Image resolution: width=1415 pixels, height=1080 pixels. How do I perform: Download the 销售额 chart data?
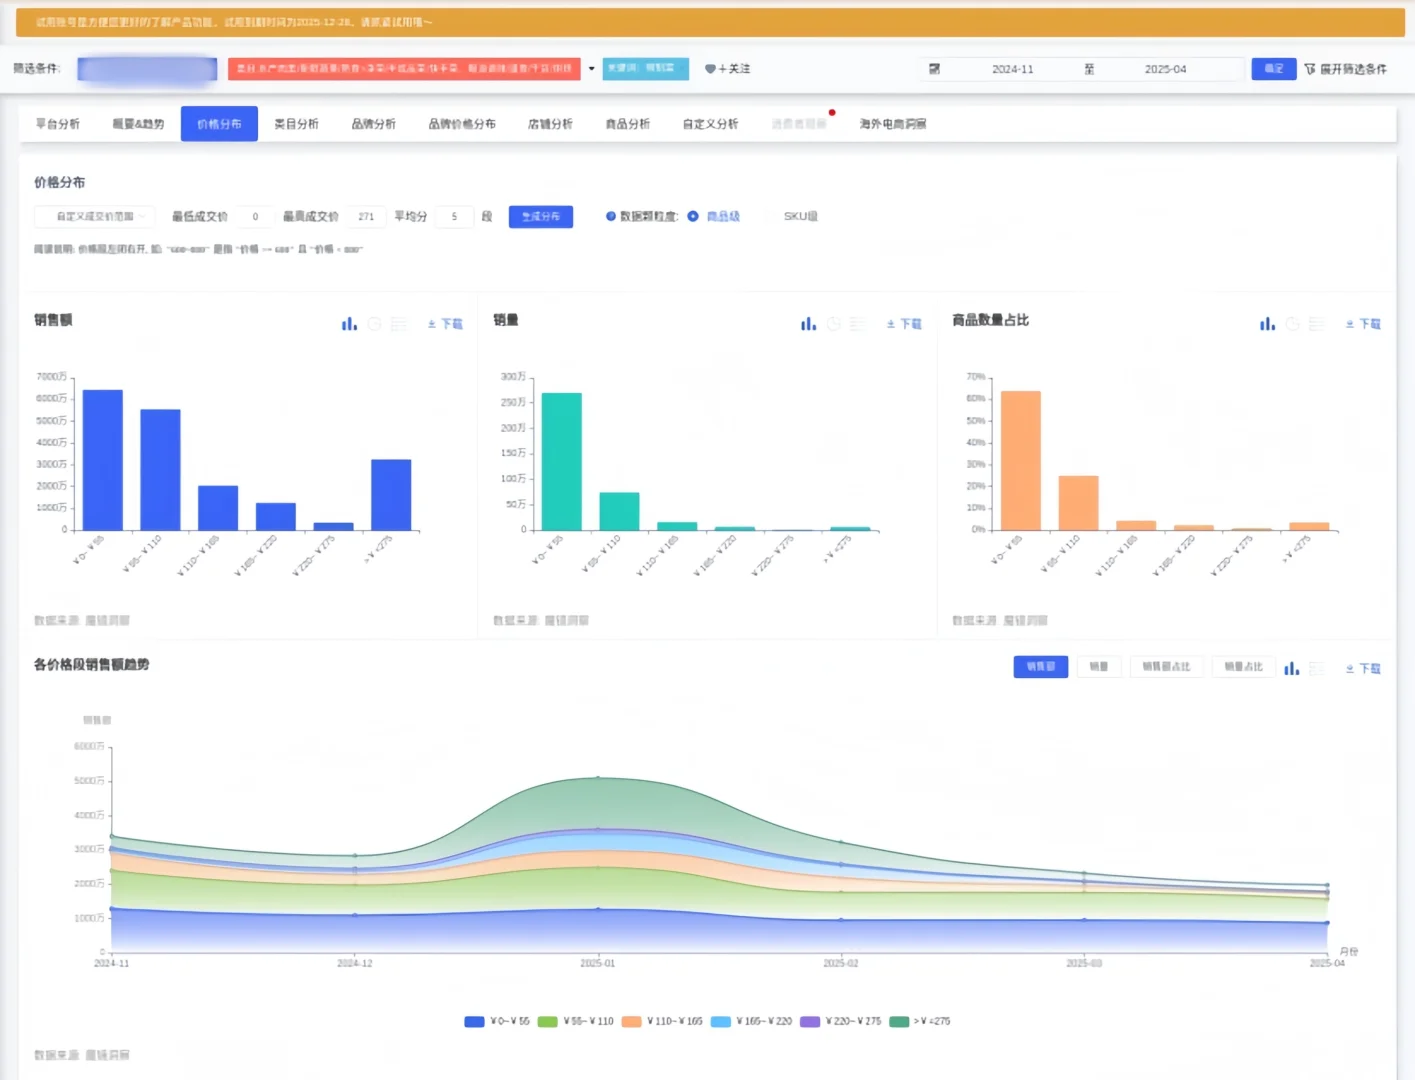click(x=445, y=324)
